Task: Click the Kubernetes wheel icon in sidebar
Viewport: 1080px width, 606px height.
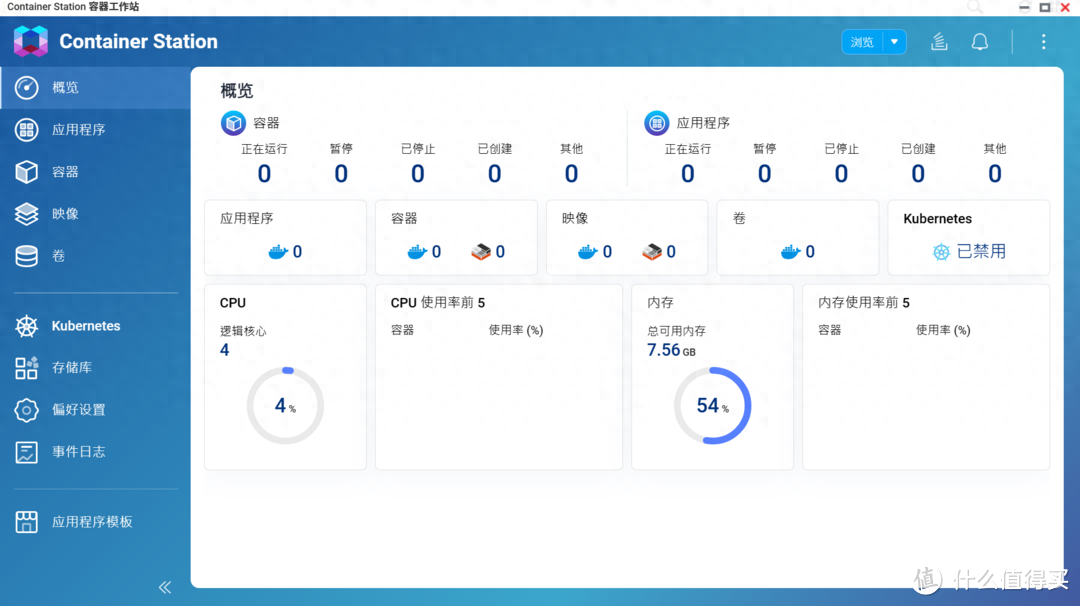Action: (27, 326)
